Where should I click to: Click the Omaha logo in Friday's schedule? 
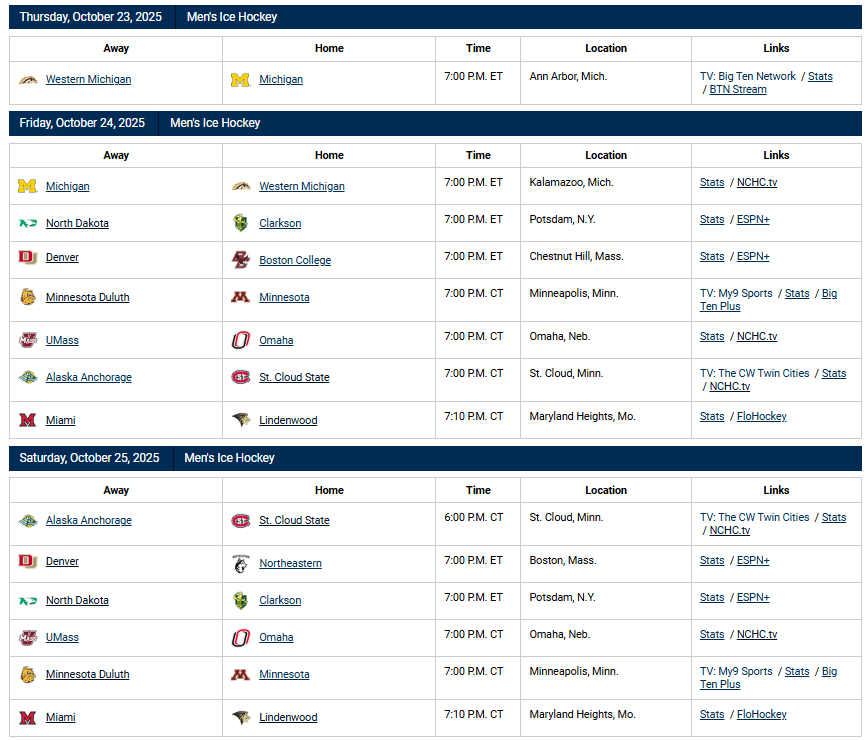coord(240,340)
